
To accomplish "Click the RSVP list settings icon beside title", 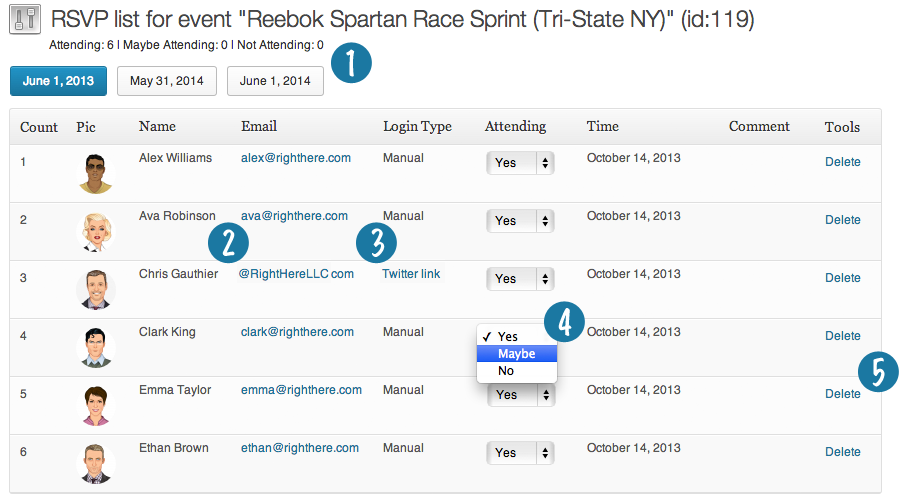I will pos(24,21).
